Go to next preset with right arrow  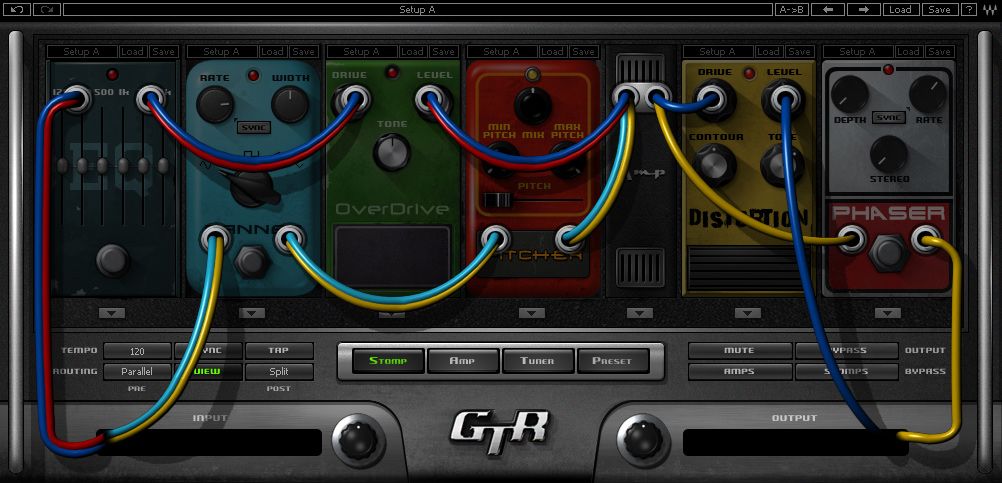pos(863,10)
